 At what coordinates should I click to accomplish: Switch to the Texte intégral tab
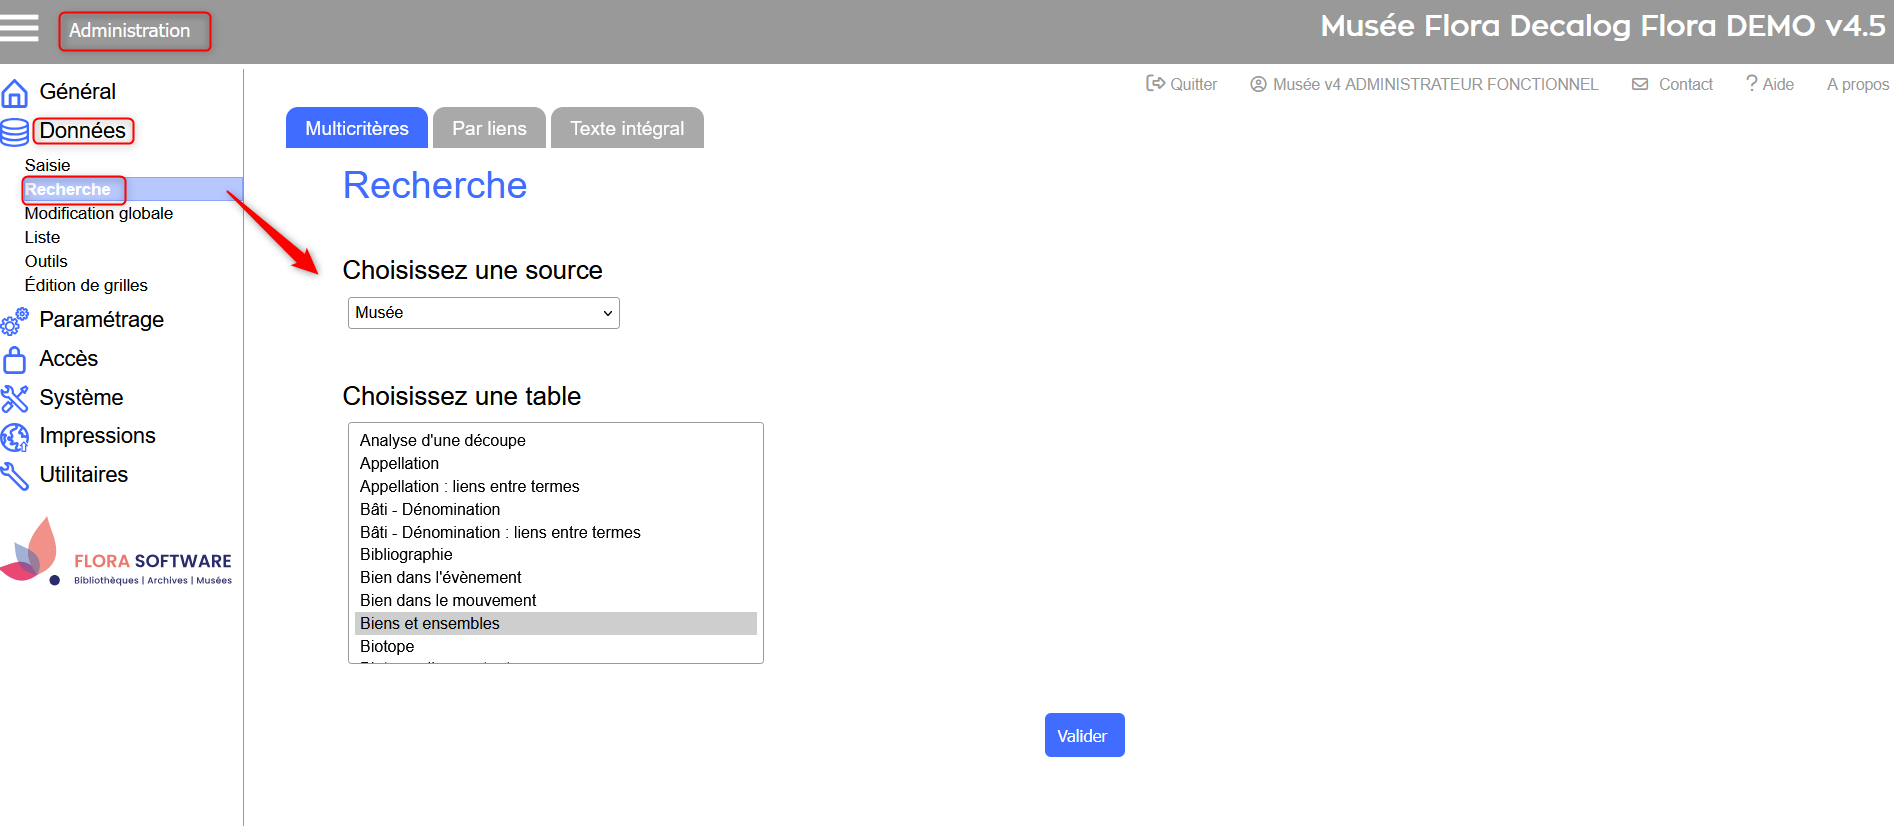627,128
